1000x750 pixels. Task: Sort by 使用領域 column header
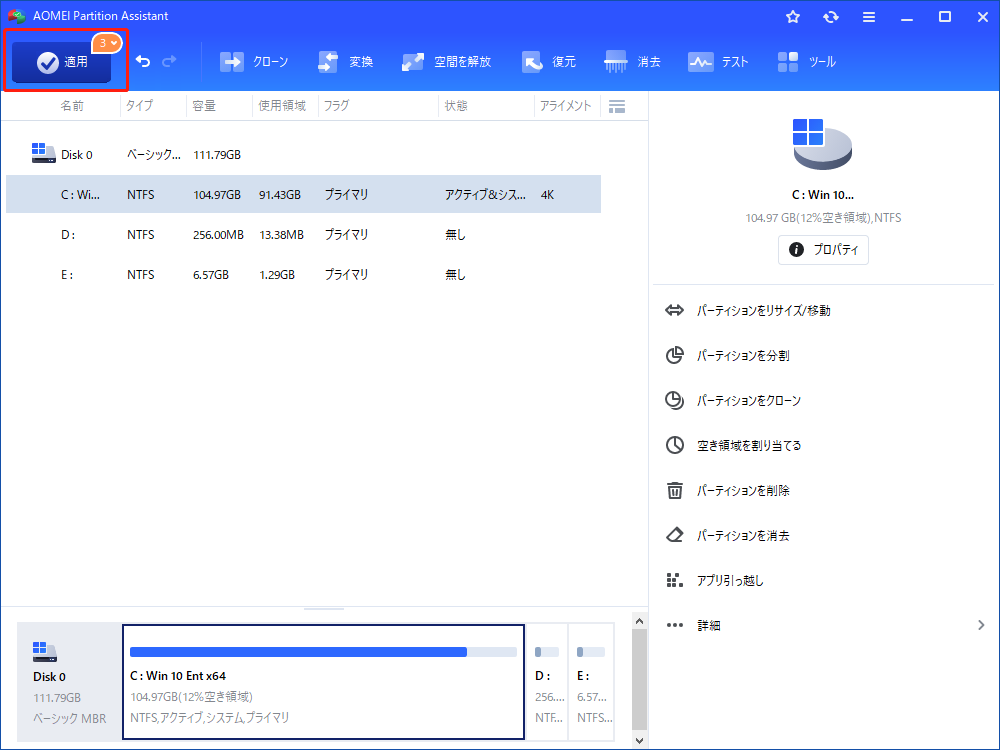coord(282,106)
